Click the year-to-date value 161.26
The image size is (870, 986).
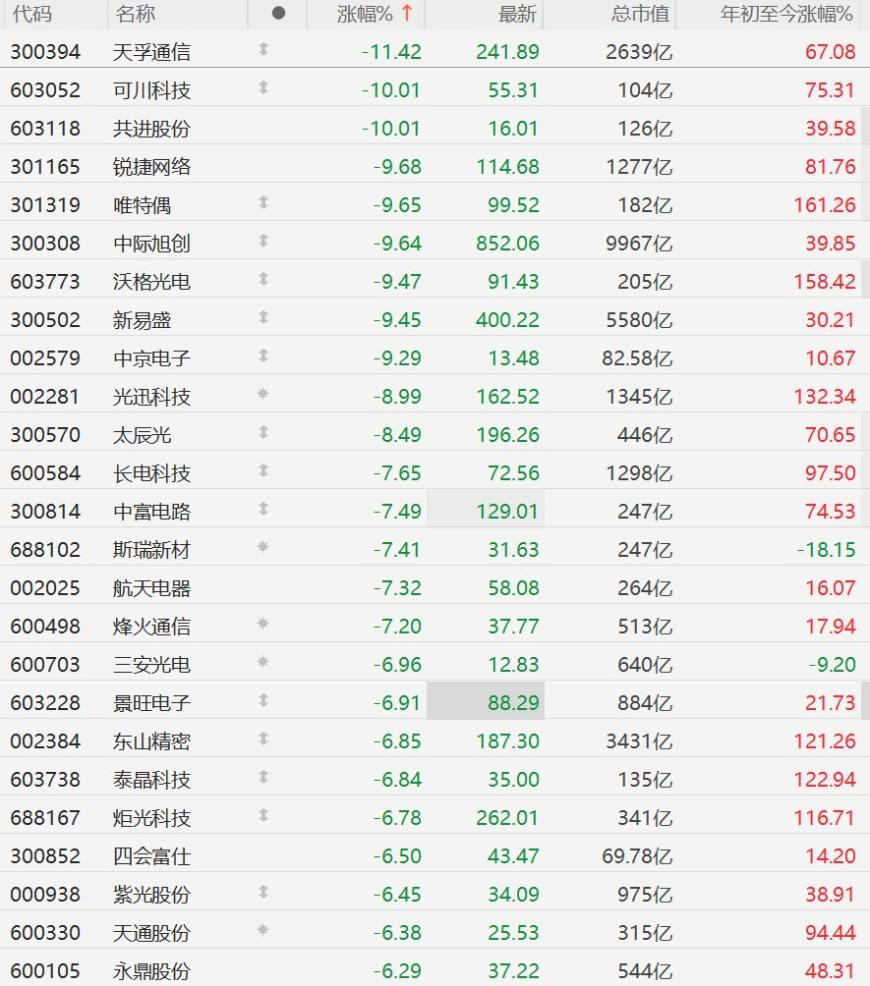(825, 205)
